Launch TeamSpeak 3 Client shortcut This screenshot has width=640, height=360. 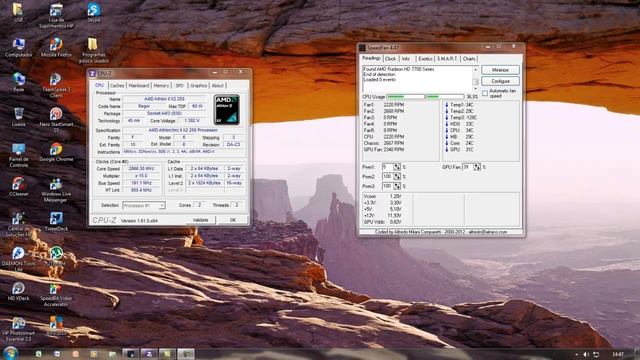click(56, 85)
